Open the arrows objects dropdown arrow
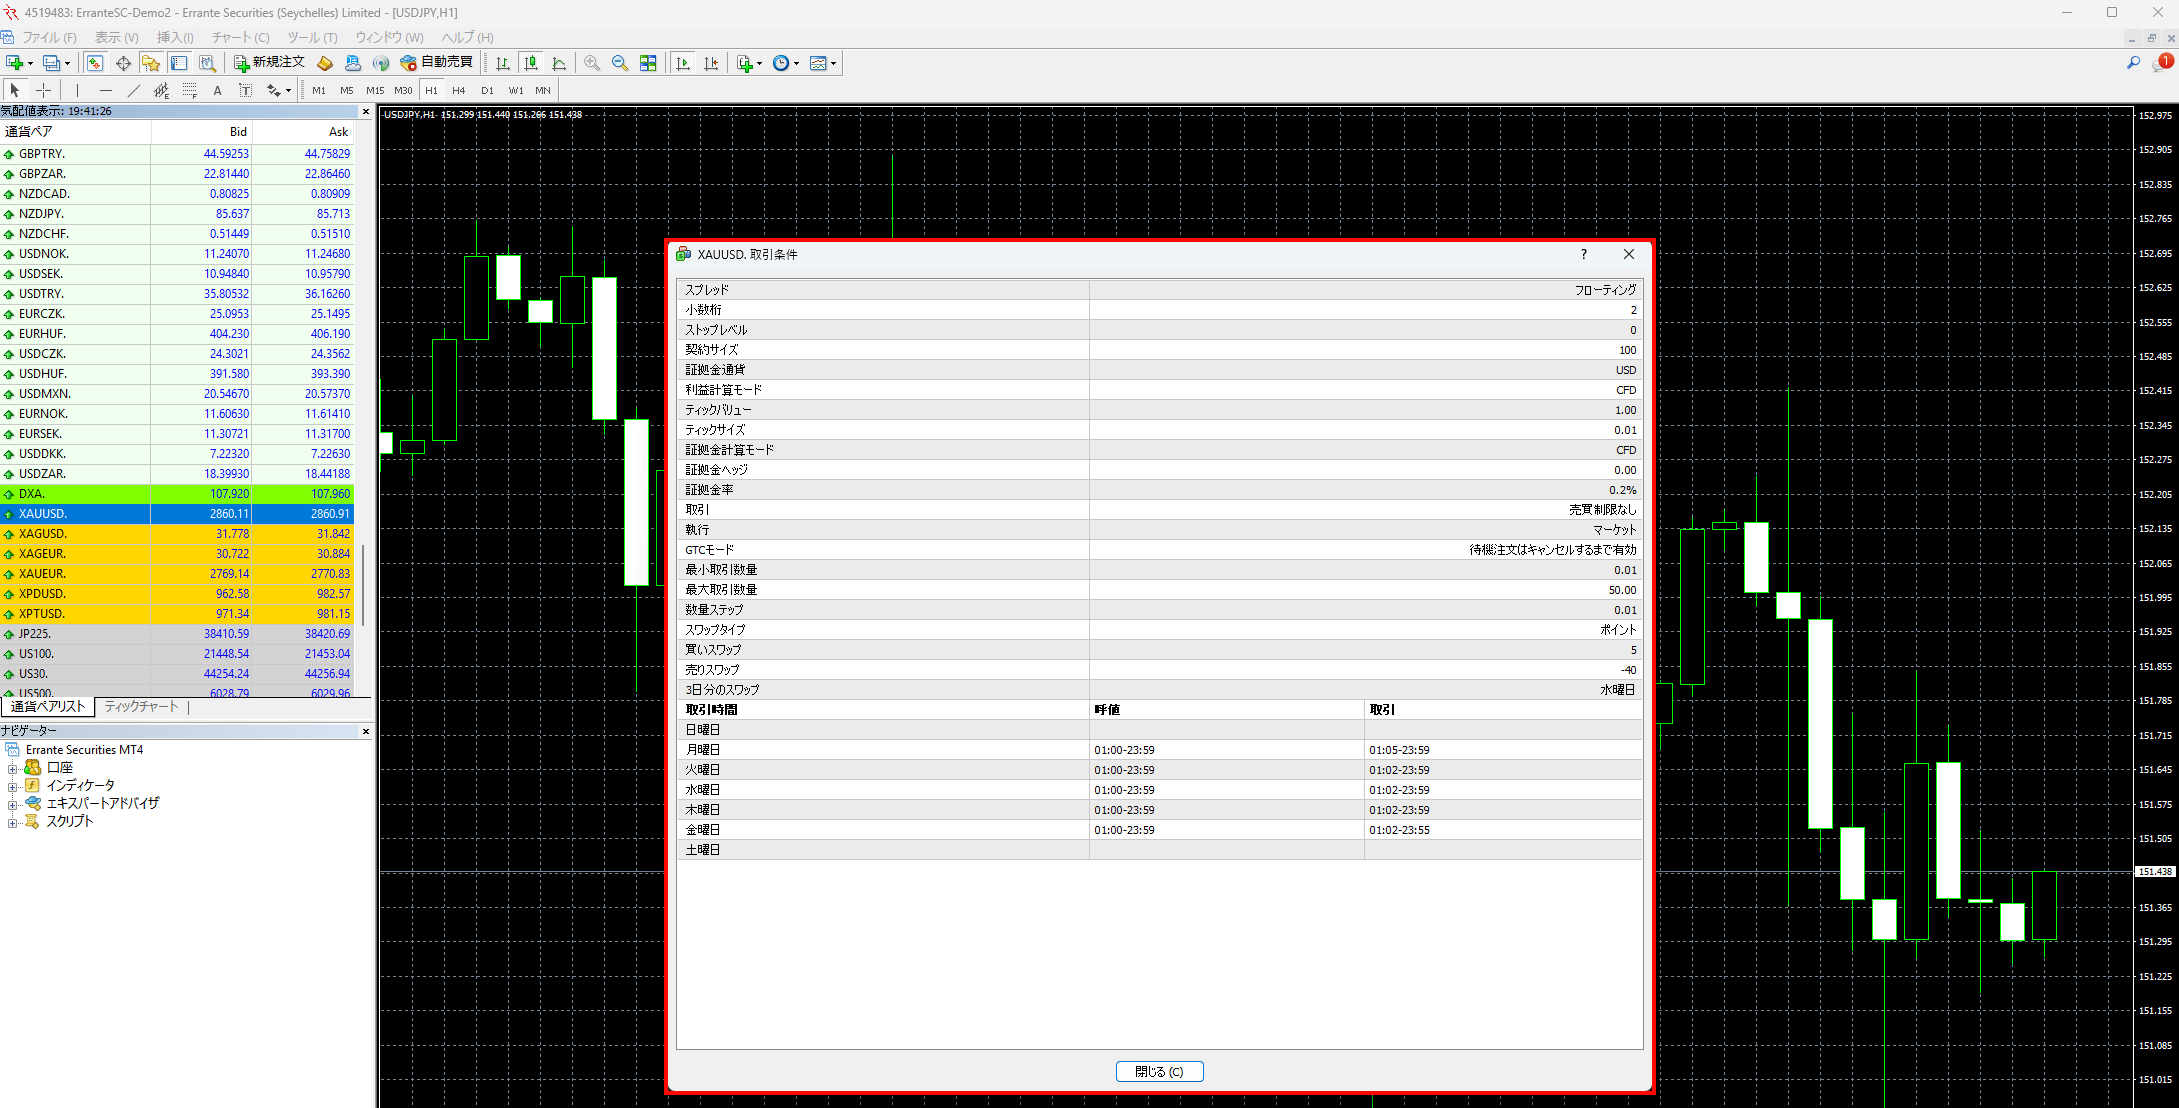Screen dimensions: 2179x1108 288,90
